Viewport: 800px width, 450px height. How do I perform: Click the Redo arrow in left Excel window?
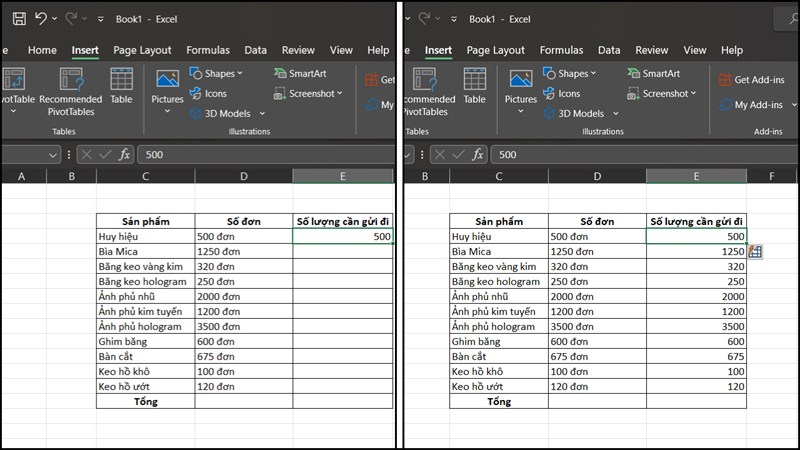pos(71,19)
